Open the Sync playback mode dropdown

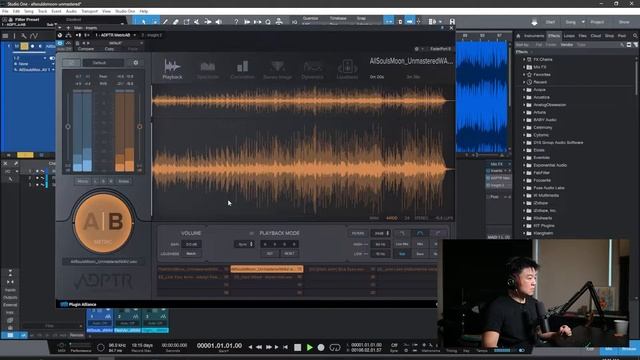pyautogui.click(x=244, y=244)
